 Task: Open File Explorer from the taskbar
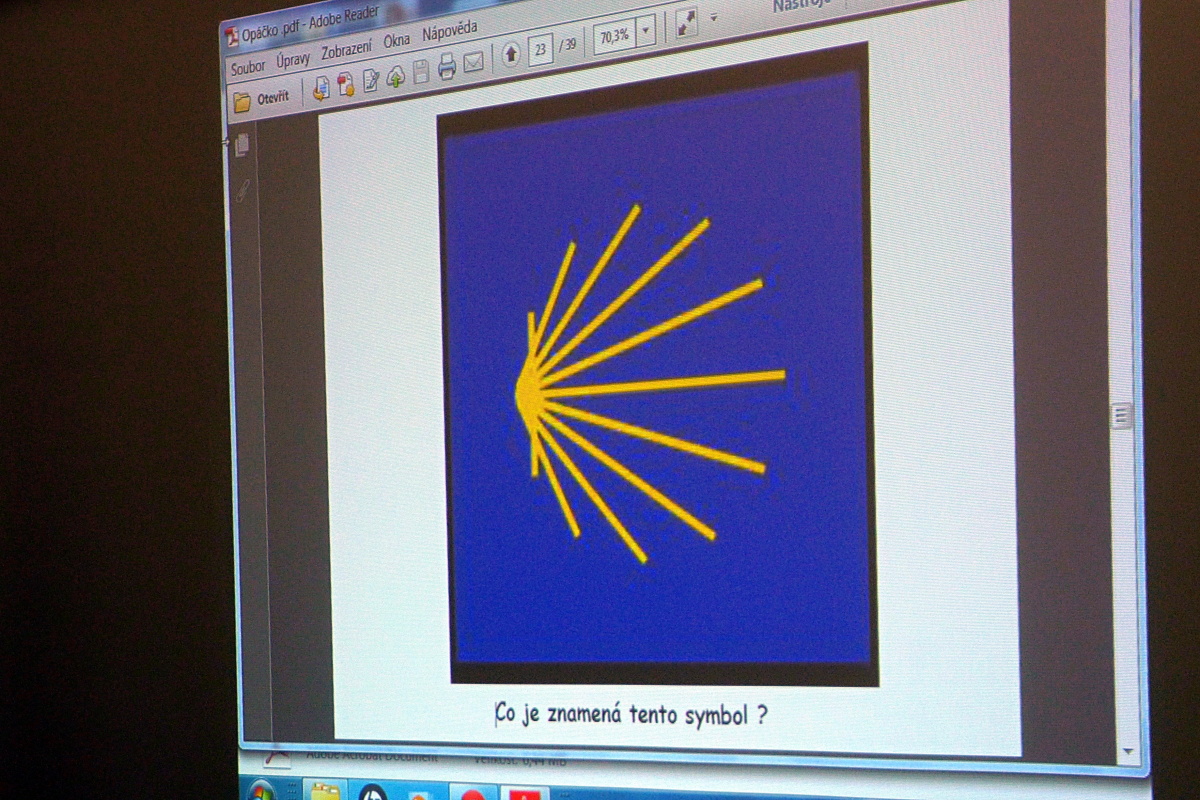pyautogui.click(x=325, y=792)
